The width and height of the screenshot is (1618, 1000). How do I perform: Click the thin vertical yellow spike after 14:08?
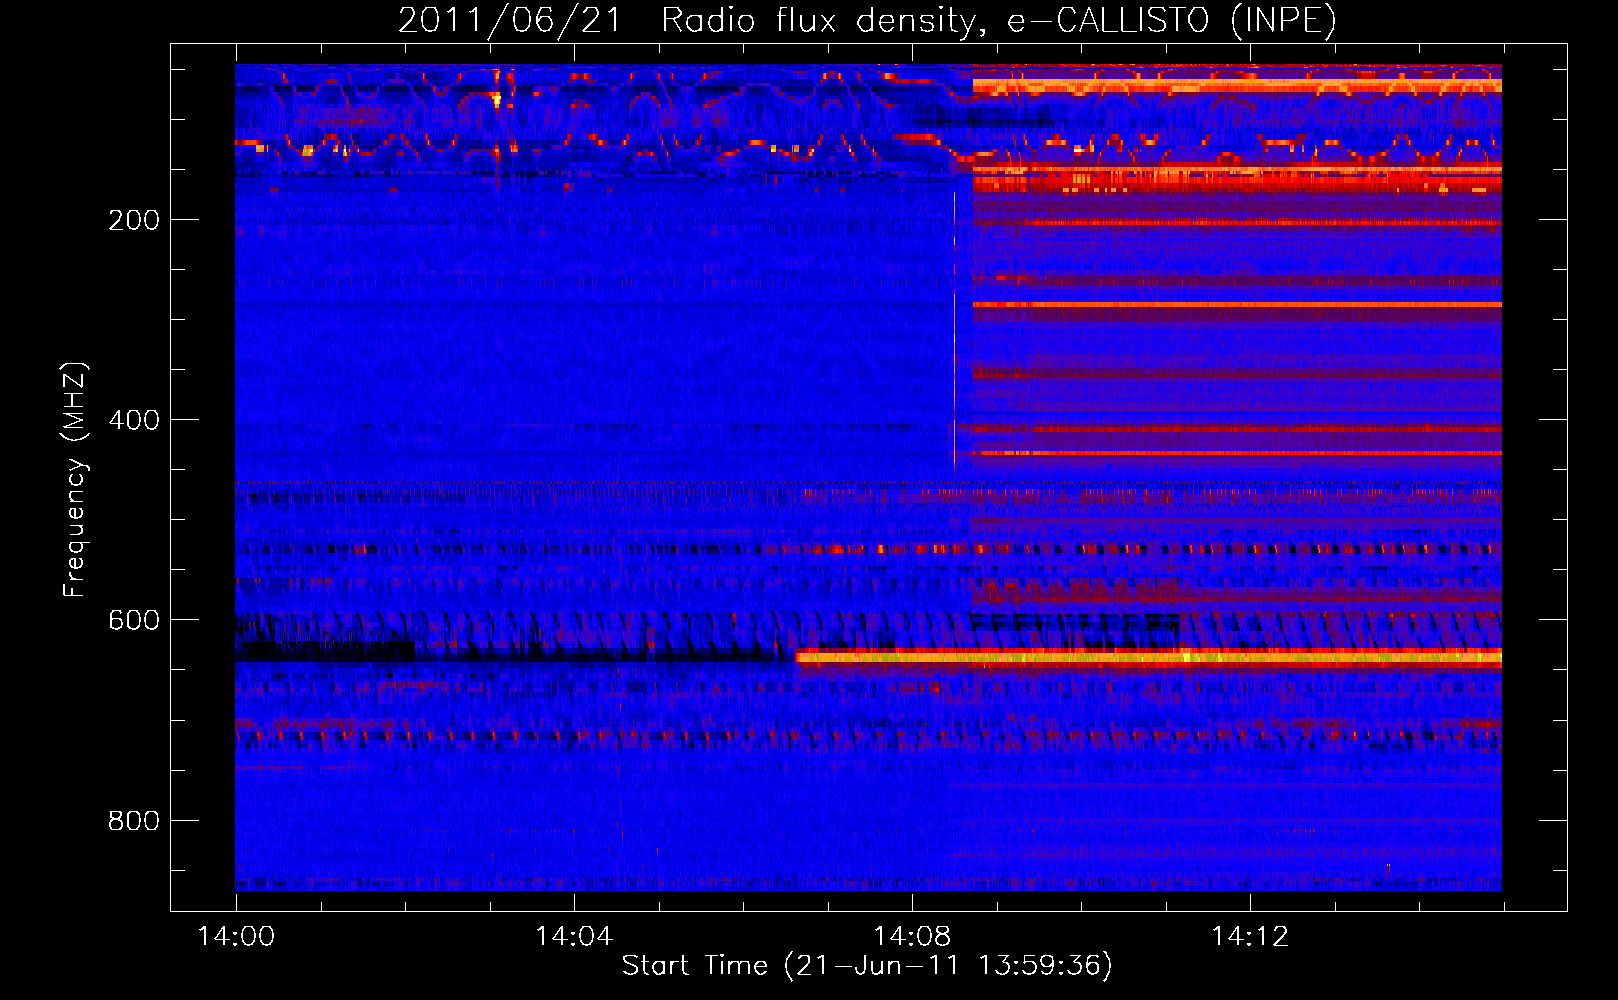[x=954, y=330]
